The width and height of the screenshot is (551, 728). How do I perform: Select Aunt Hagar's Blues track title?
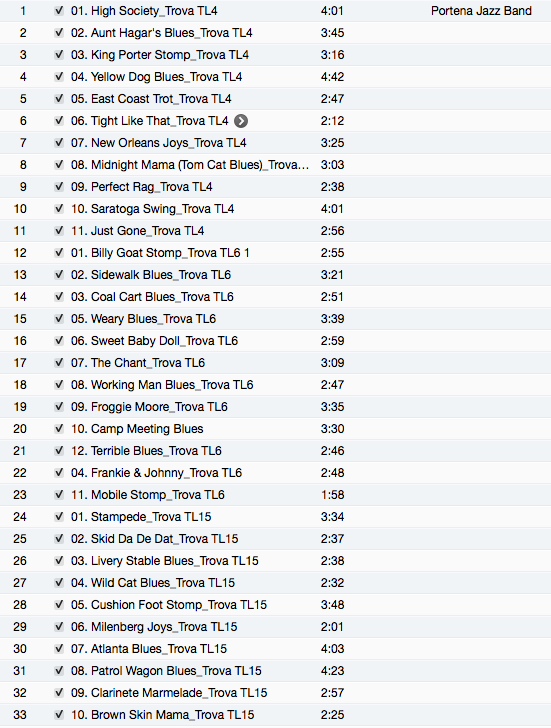pos(162,33)
